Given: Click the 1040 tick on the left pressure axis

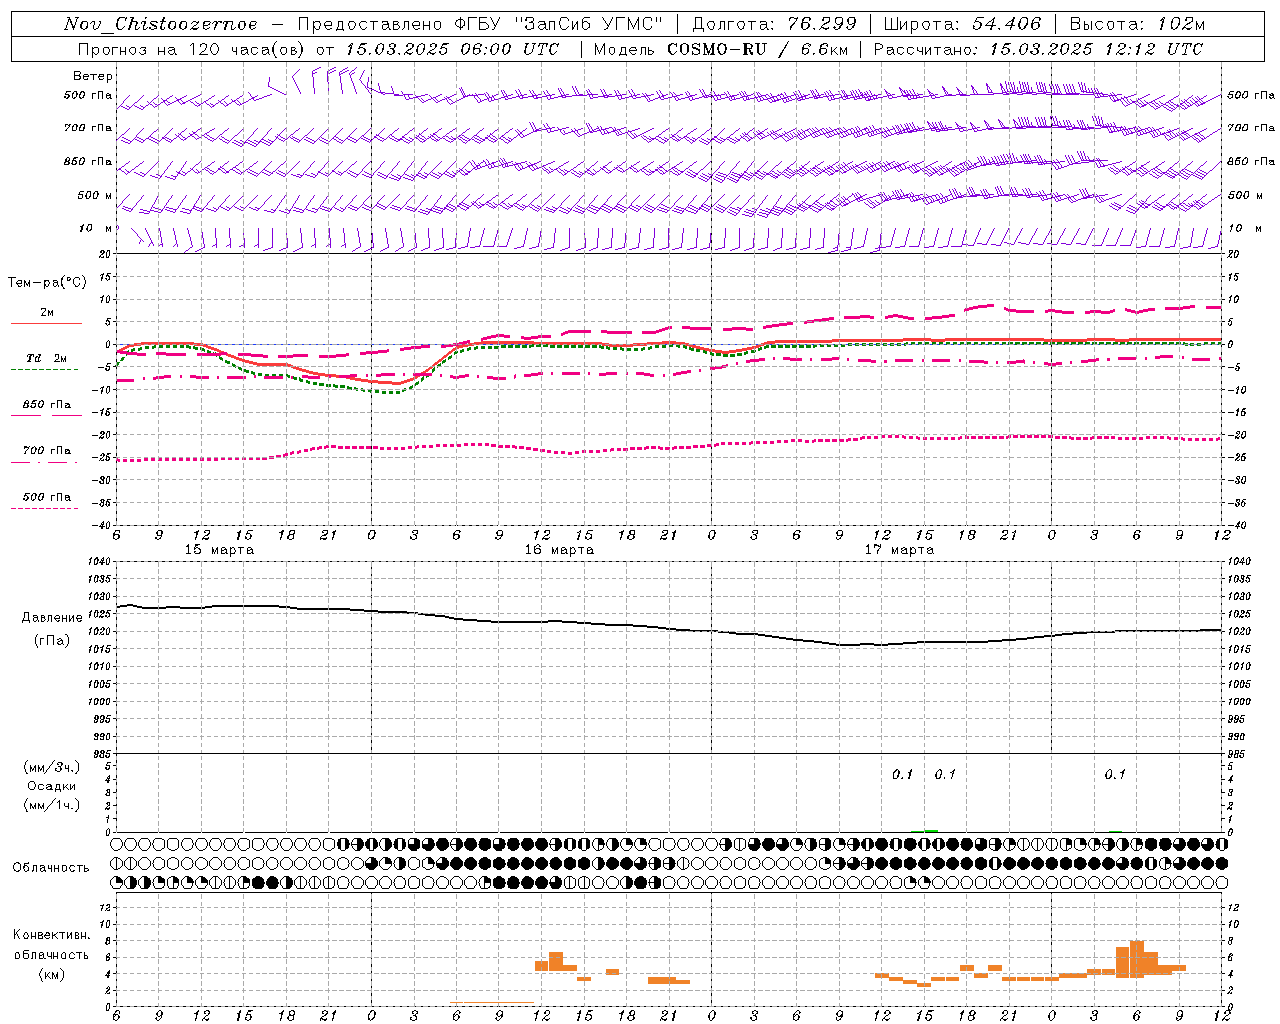Looking at the screenshot, I should [97, 562].
